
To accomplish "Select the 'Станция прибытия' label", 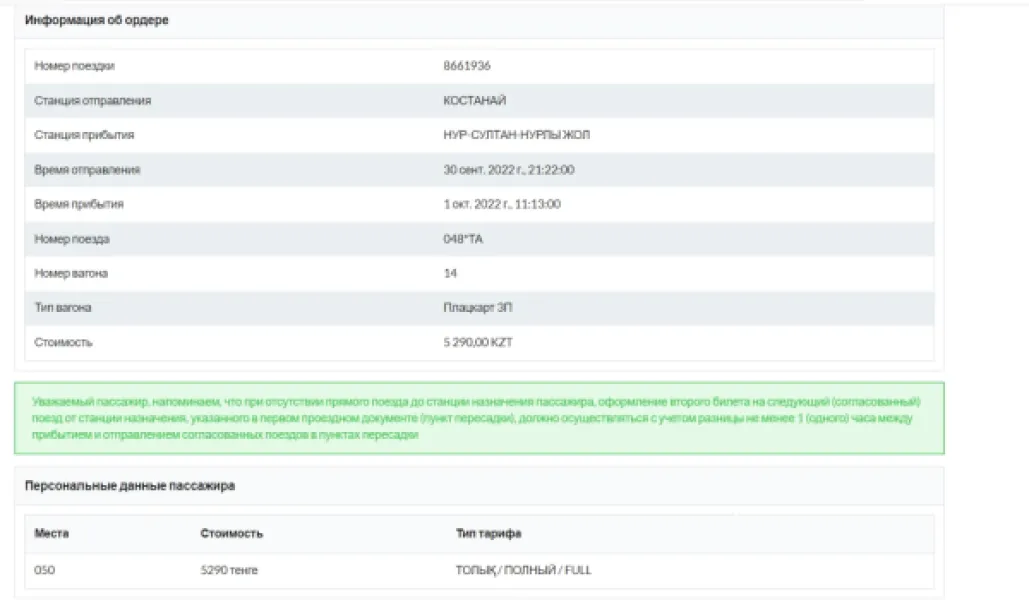I will click(84, 135).
